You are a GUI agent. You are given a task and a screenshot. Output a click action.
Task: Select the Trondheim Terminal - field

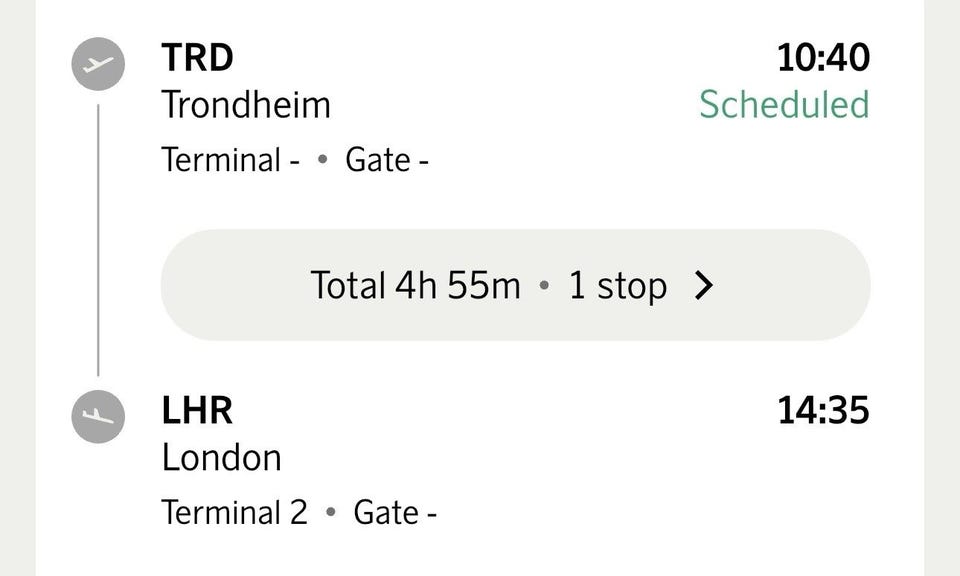(x=231, y=160)
